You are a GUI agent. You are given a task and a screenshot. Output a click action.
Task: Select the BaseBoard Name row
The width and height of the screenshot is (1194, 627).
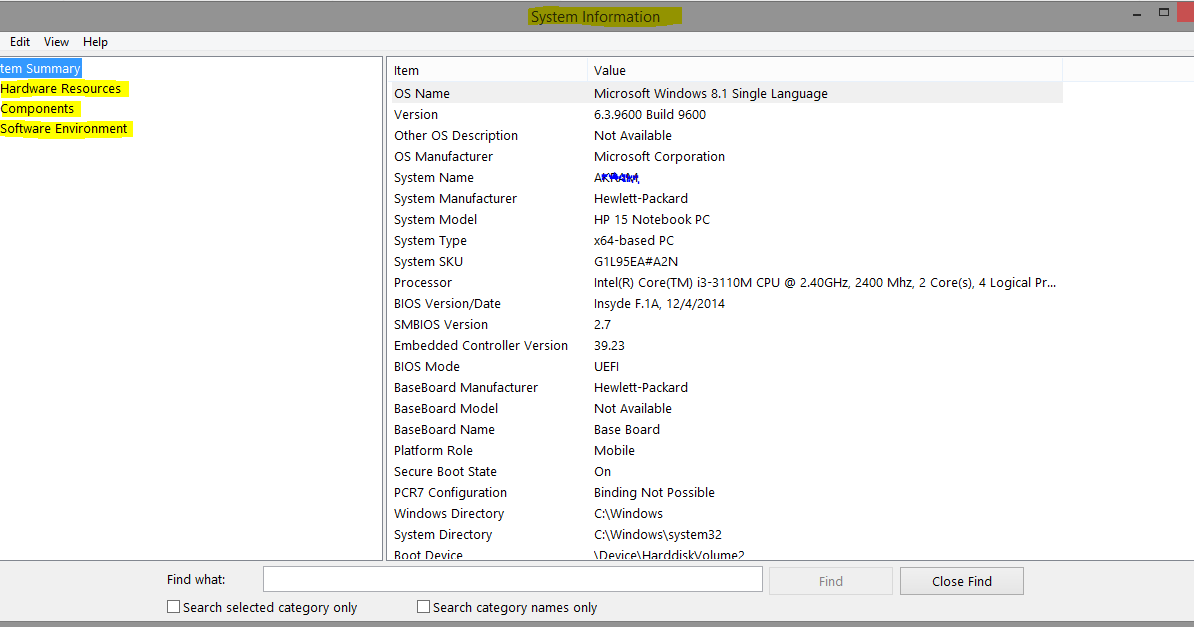point(725,430)
